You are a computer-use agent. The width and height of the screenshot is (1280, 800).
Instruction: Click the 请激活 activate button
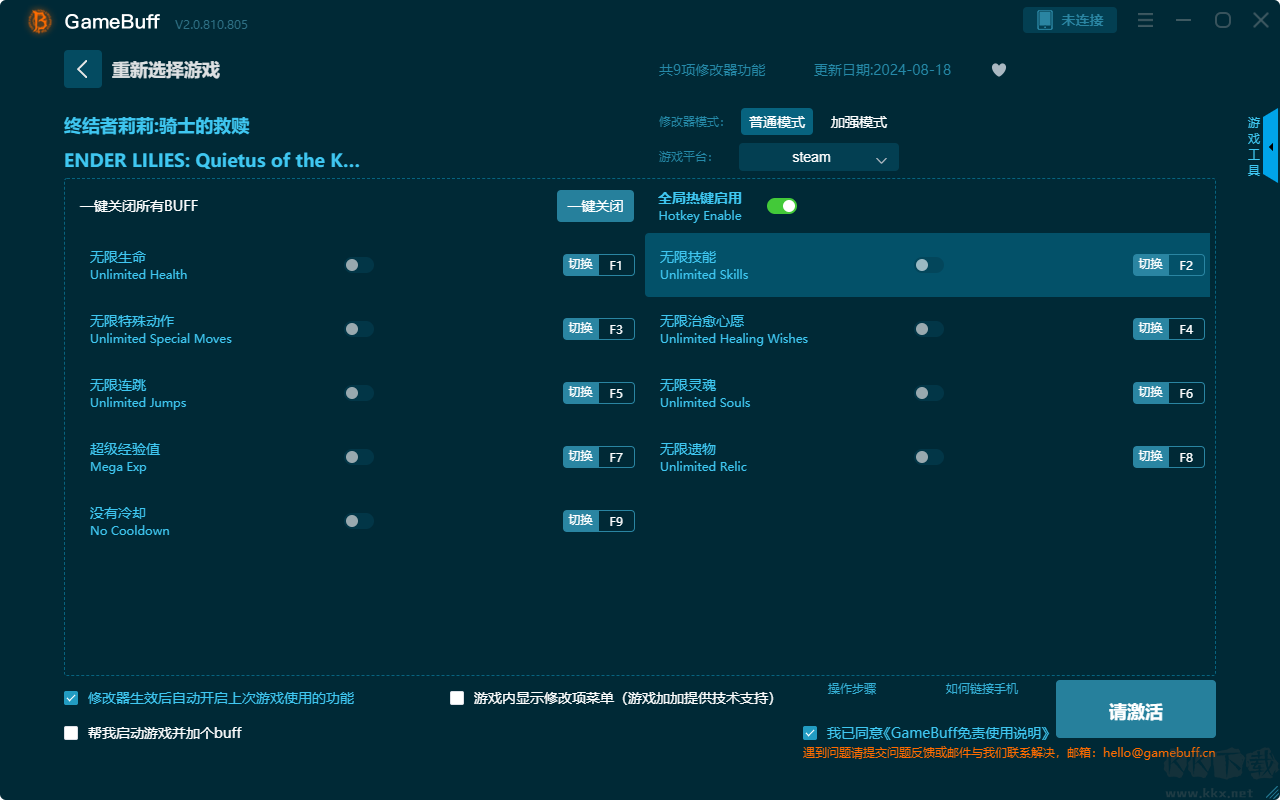pos(1136,710)
